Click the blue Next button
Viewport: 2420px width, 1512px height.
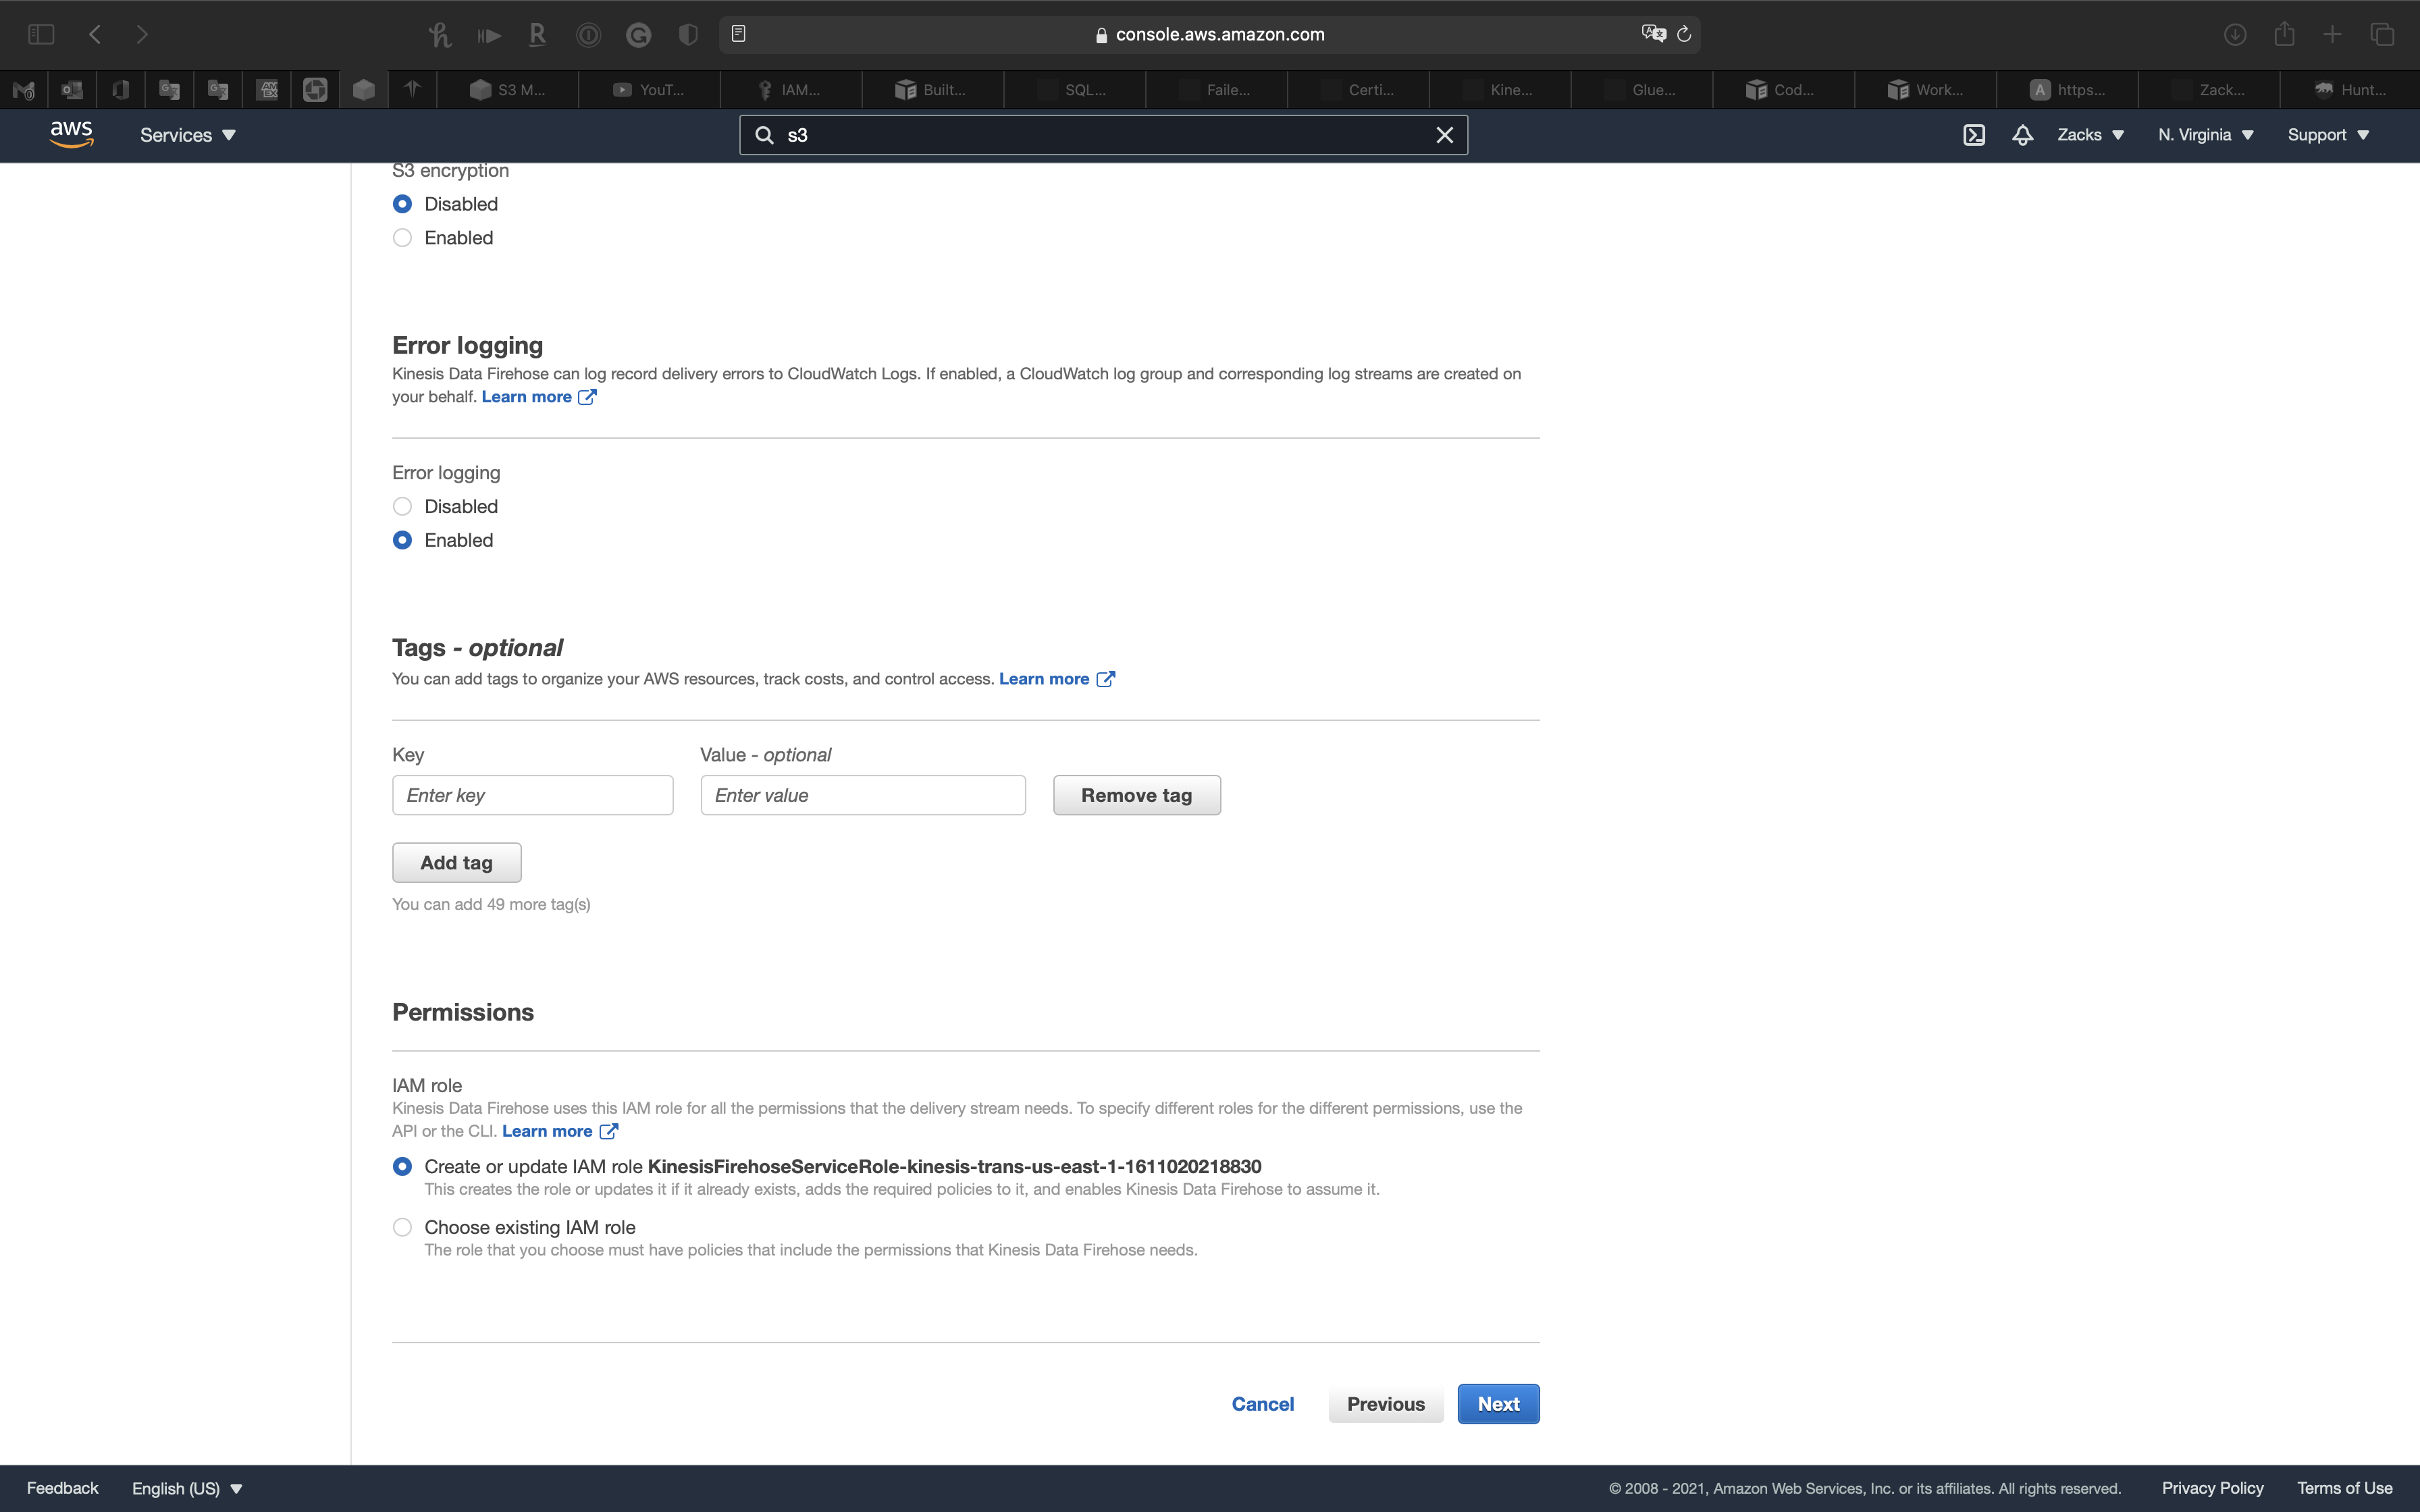(x=1498, y=1404)
